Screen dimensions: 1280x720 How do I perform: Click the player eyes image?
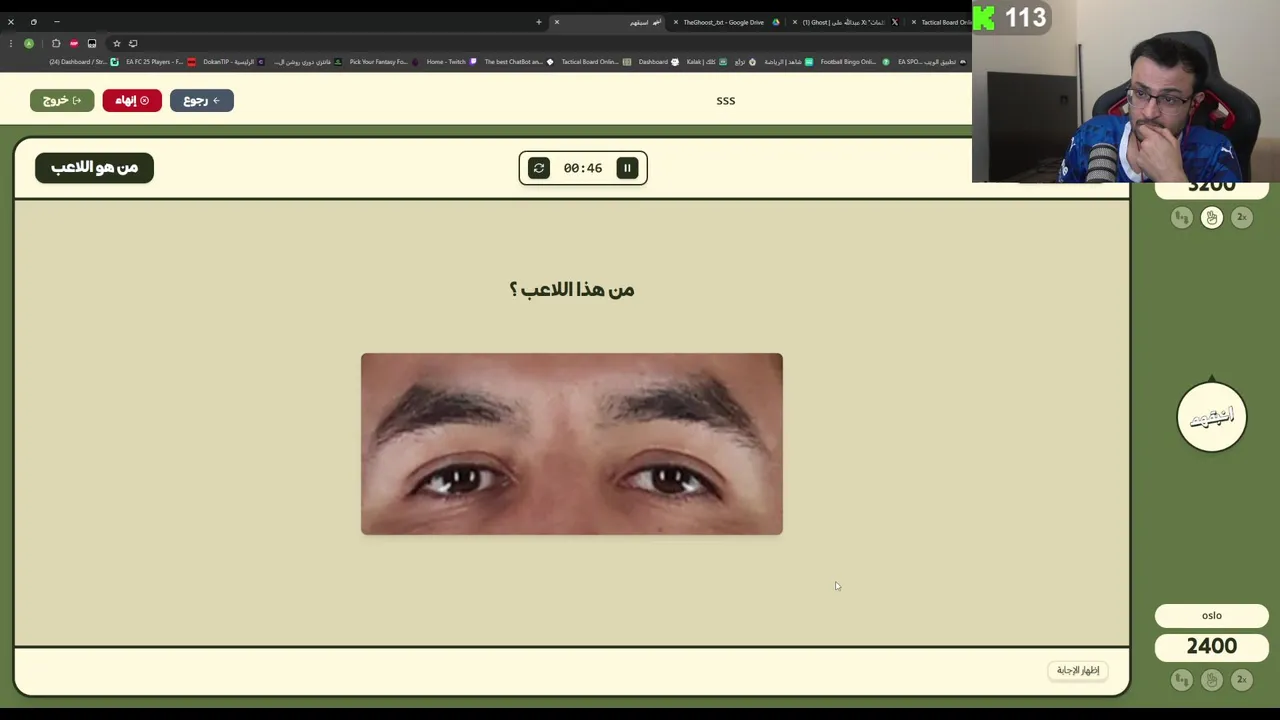coord(572,444)
